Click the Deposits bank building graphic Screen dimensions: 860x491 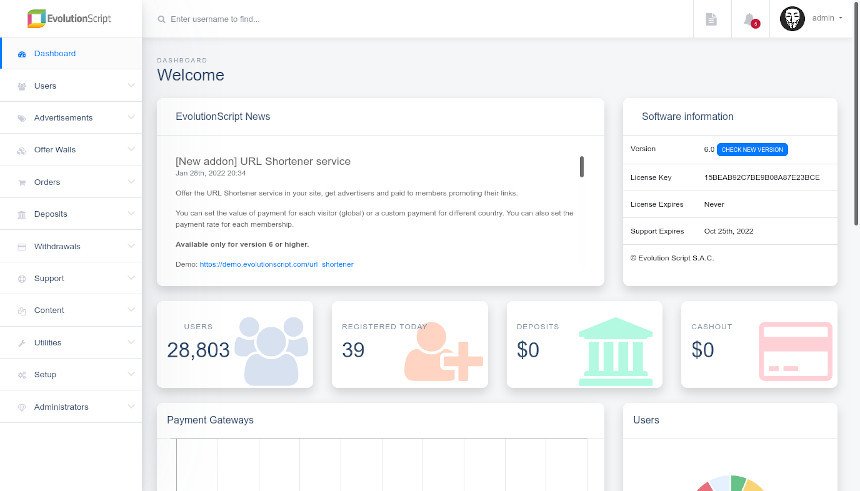click(x=615, y=352)
